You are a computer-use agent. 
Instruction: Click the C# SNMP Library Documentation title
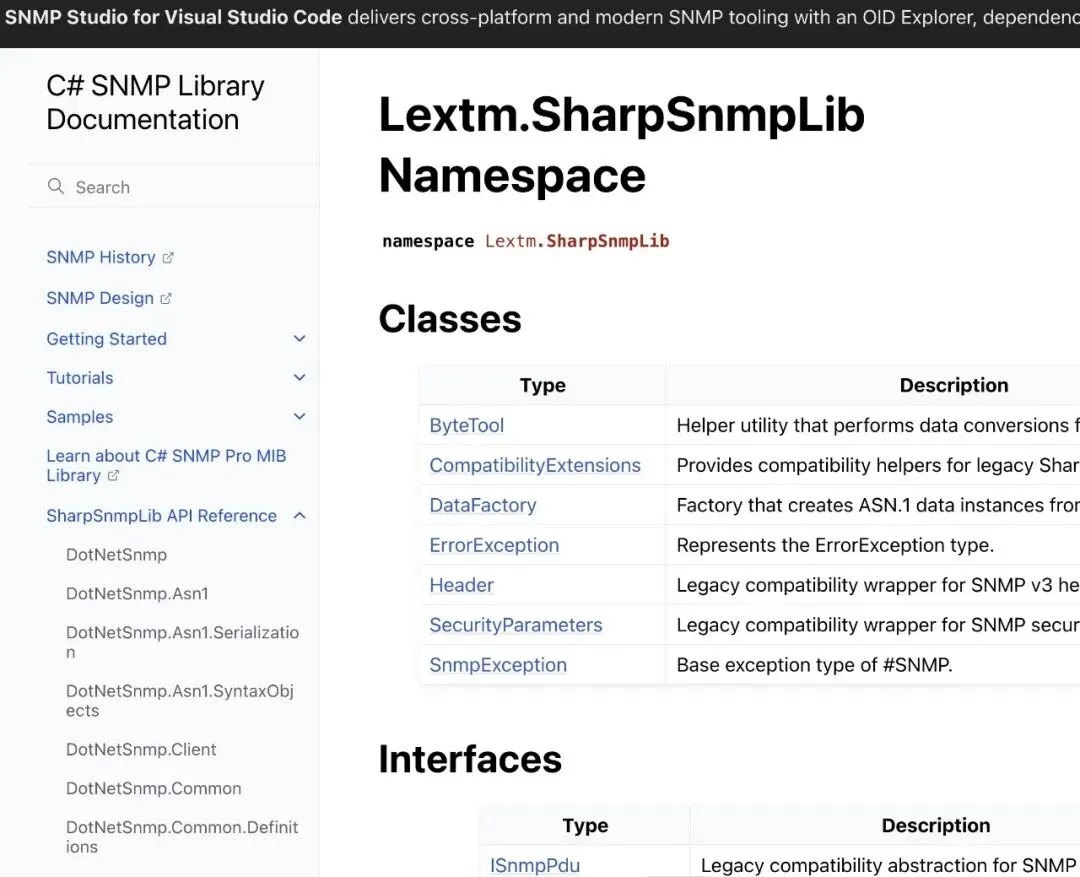tap(155, 103)
